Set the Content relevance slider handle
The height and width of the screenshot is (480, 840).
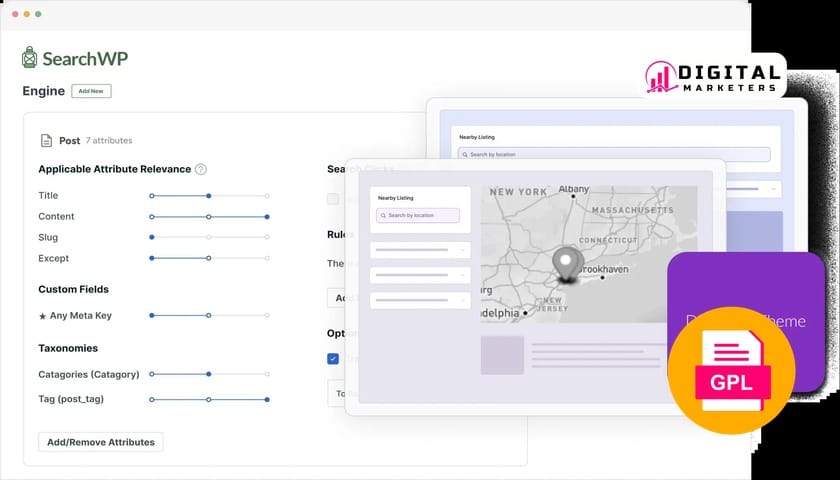pos(267,217)
